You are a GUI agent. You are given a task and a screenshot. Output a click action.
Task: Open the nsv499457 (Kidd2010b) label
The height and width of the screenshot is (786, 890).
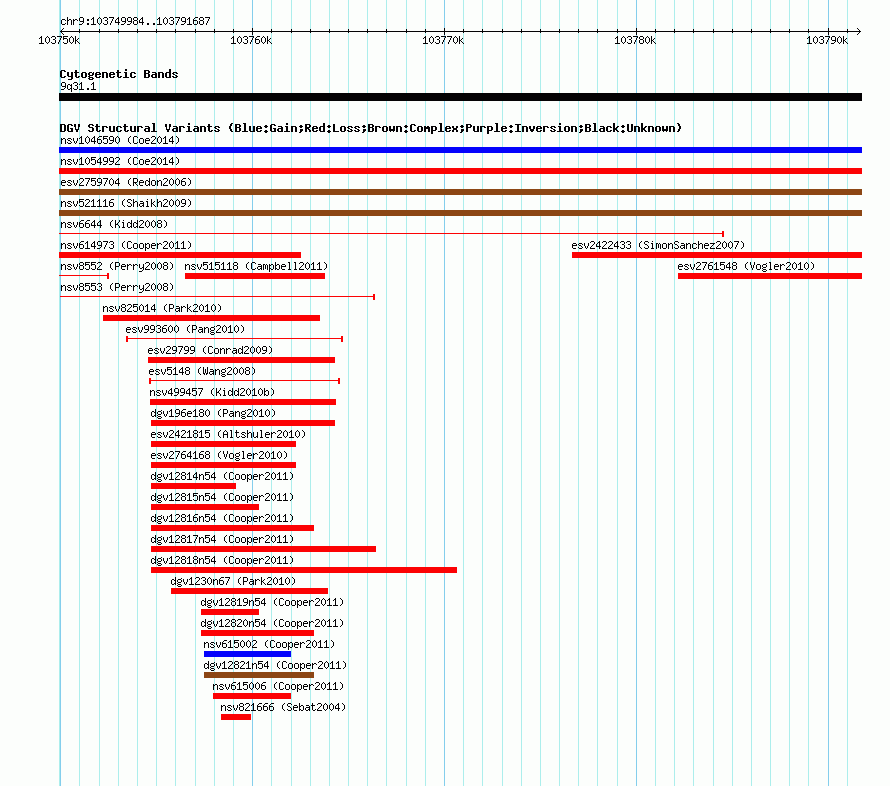coord(212,392)
